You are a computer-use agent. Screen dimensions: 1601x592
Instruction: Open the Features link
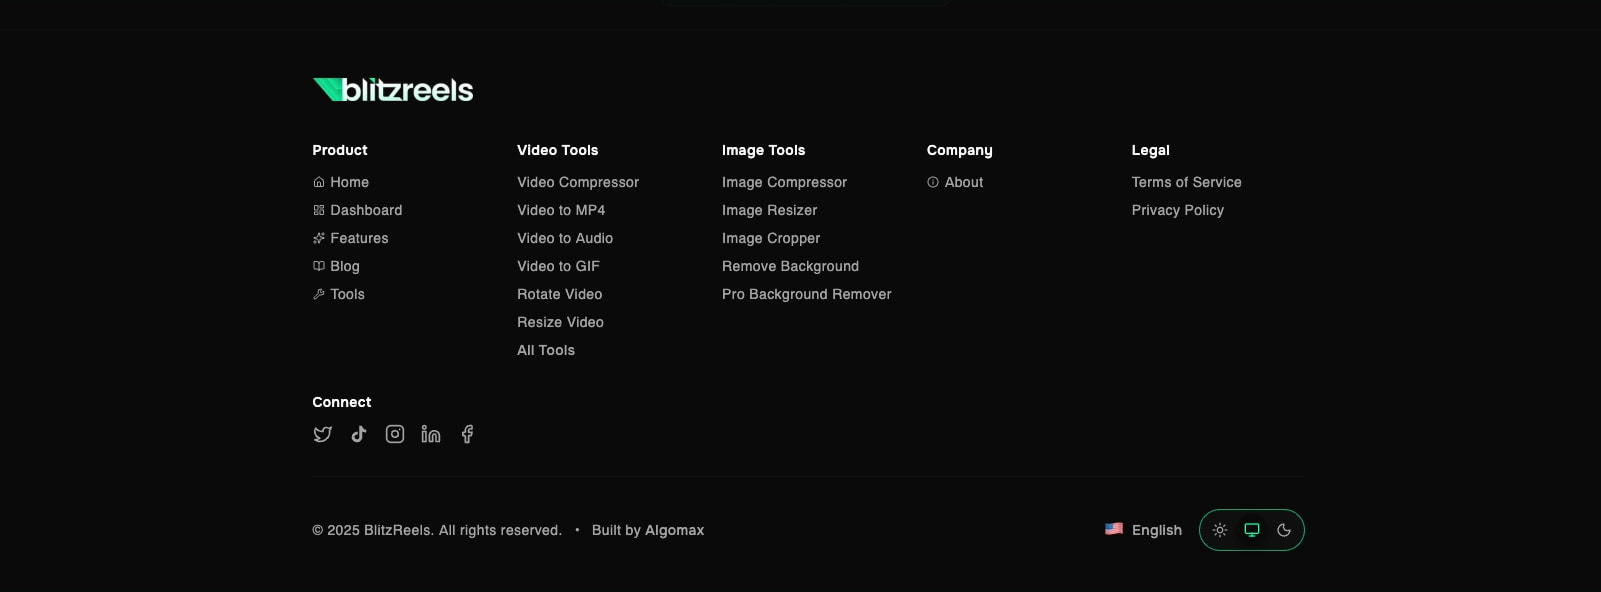pyautogui.click(x=359, y=238)
